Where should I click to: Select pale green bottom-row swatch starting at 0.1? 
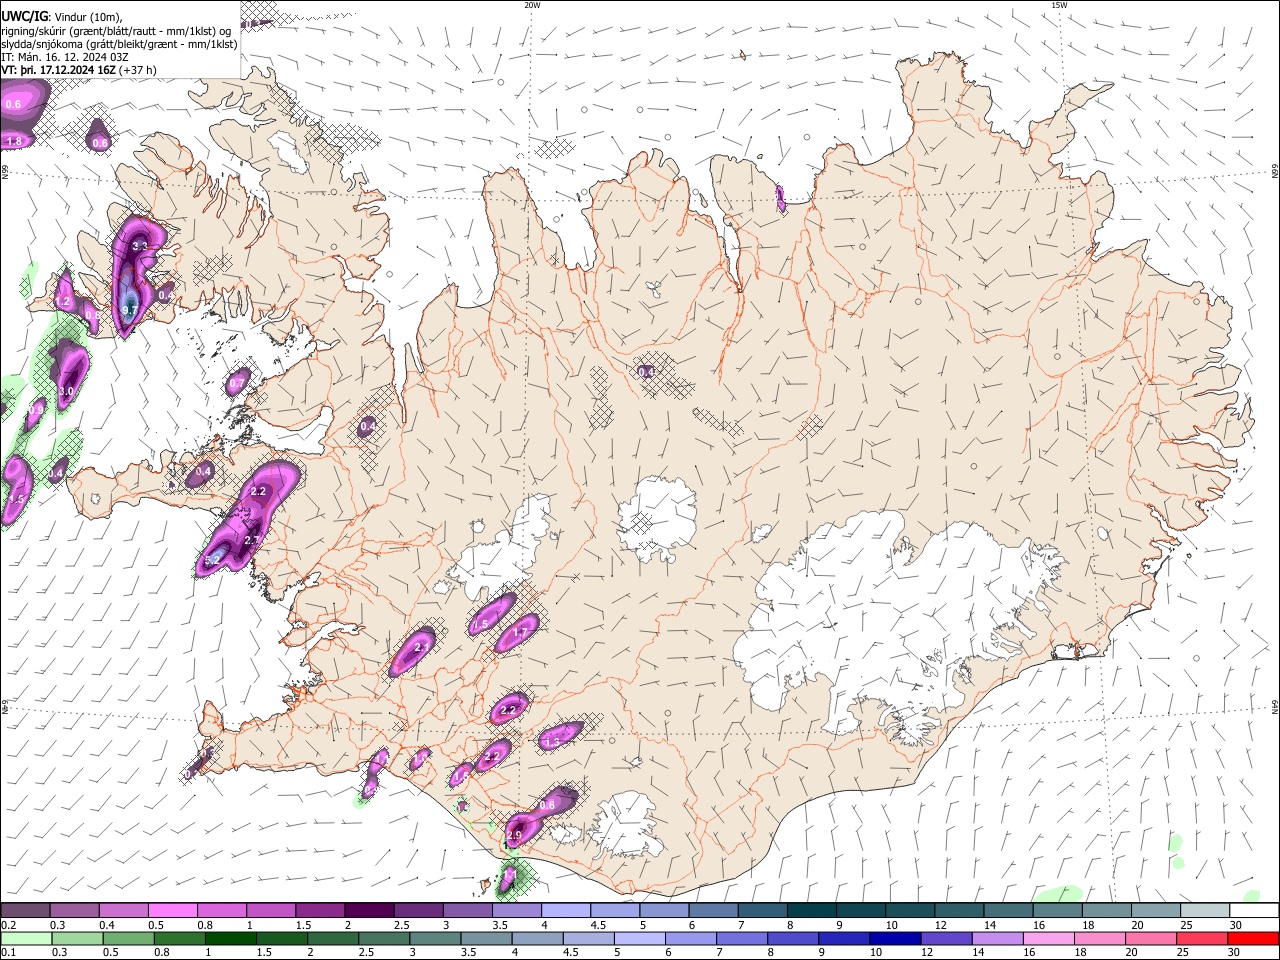coord(26,938)
